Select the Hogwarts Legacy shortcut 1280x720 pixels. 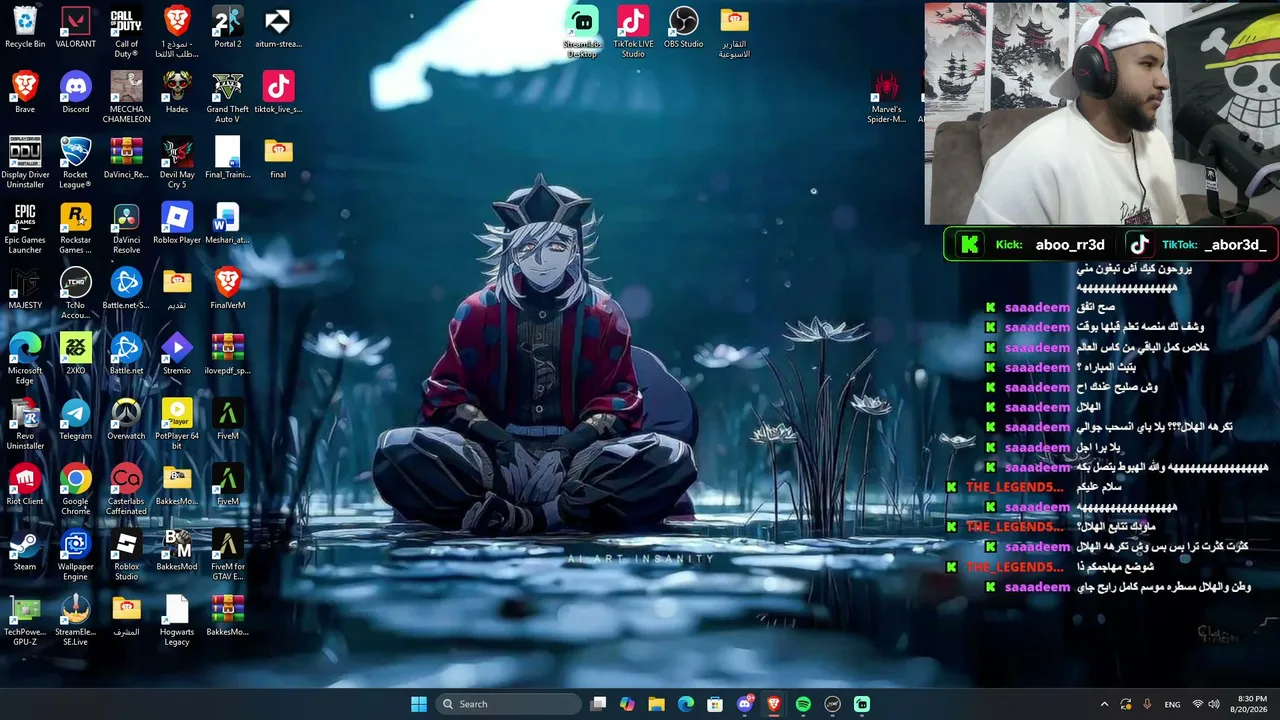pos(177,619)
